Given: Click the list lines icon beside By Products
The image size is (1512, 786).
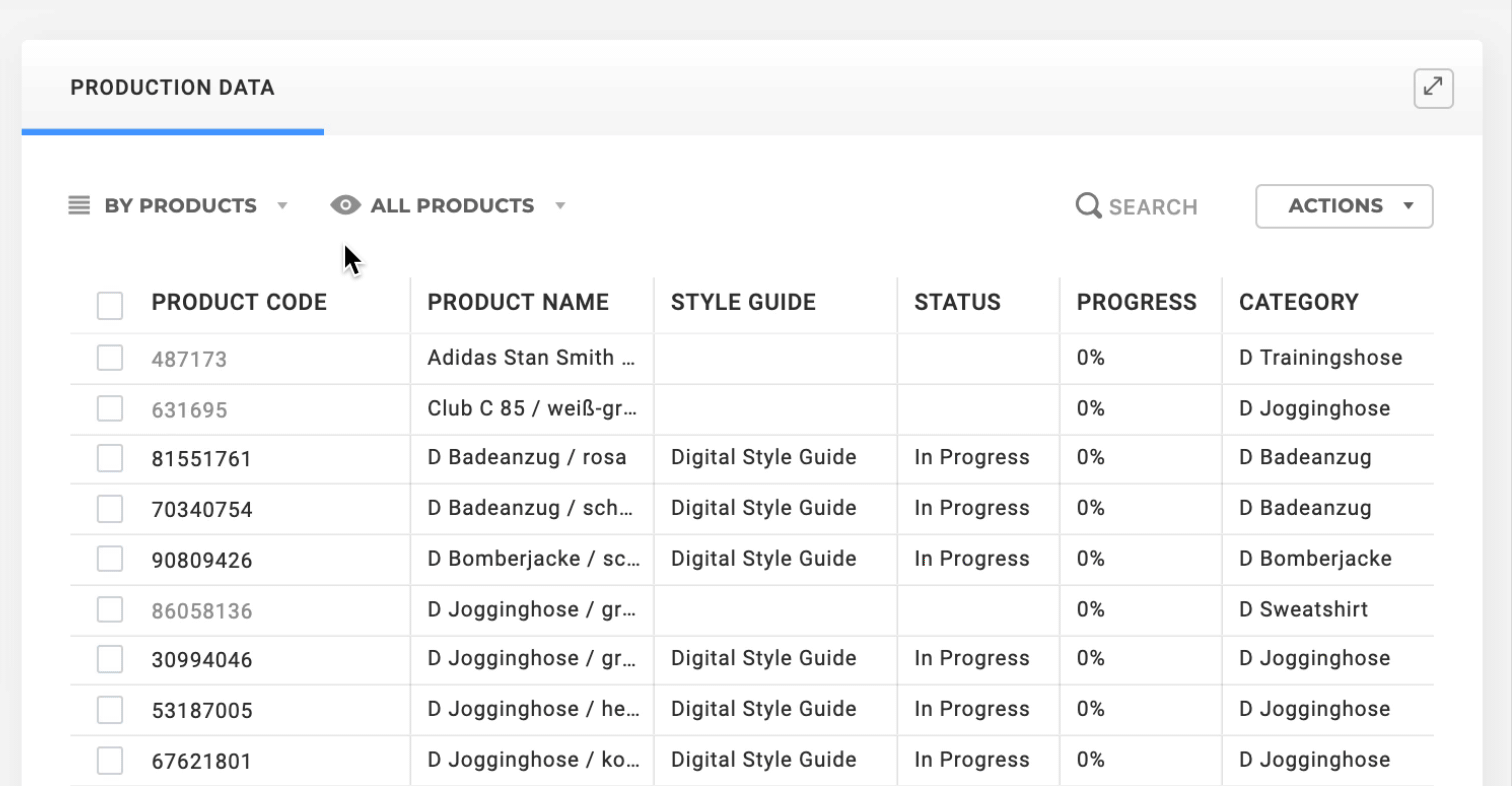Looking at the screenshot, I should pos(79,206).
